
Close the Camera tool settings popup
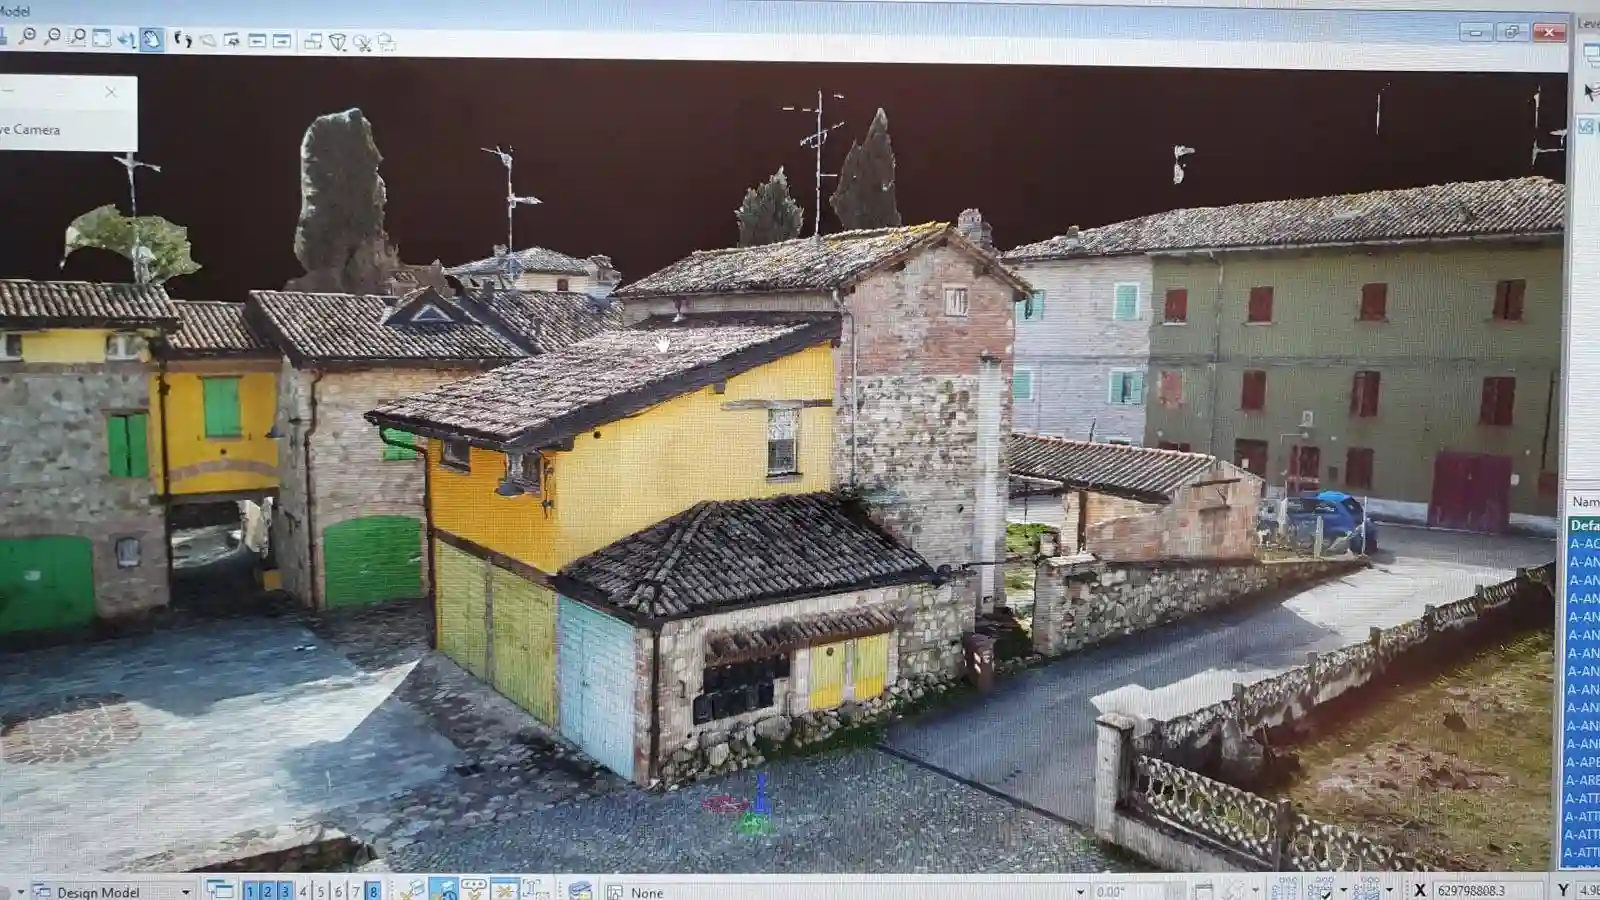tap(111, 92)
